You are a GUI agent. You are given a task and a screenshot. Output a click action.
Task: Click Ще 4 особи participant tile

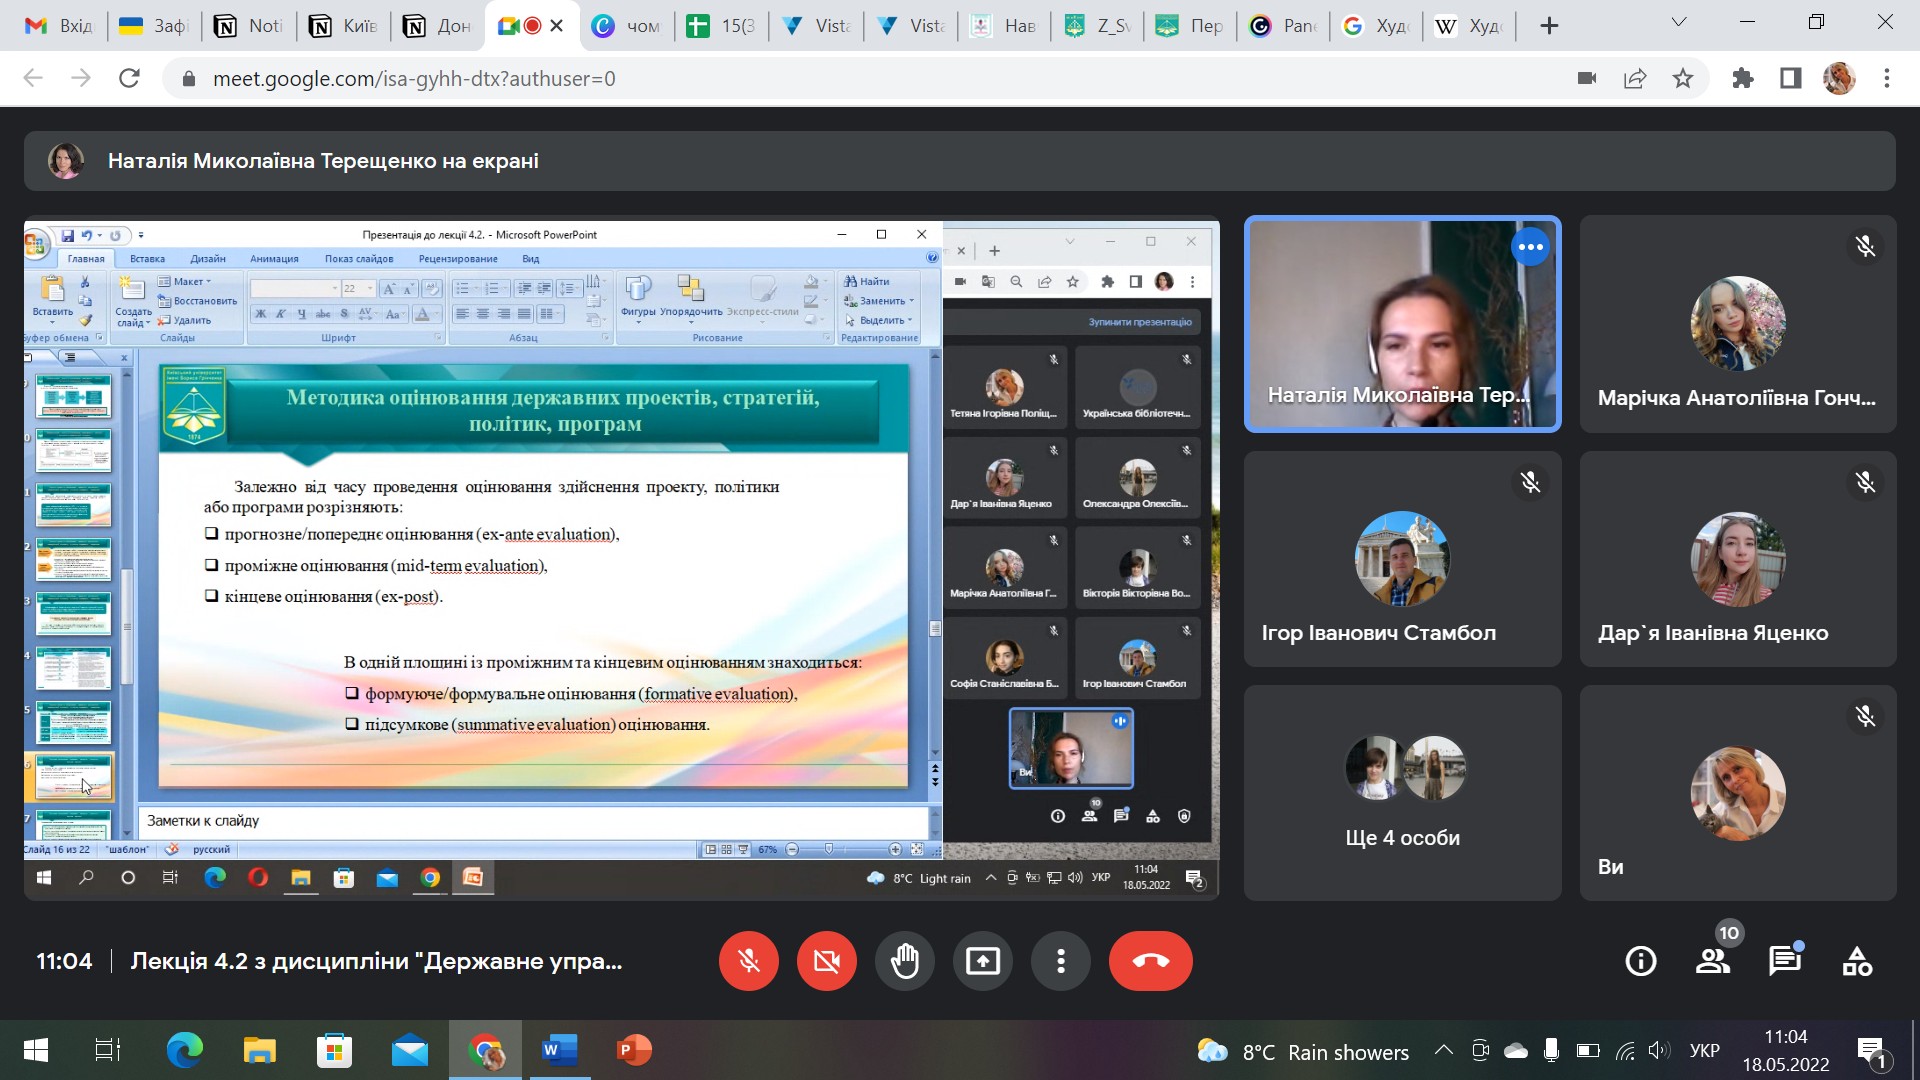click(x=1402, y=792)
